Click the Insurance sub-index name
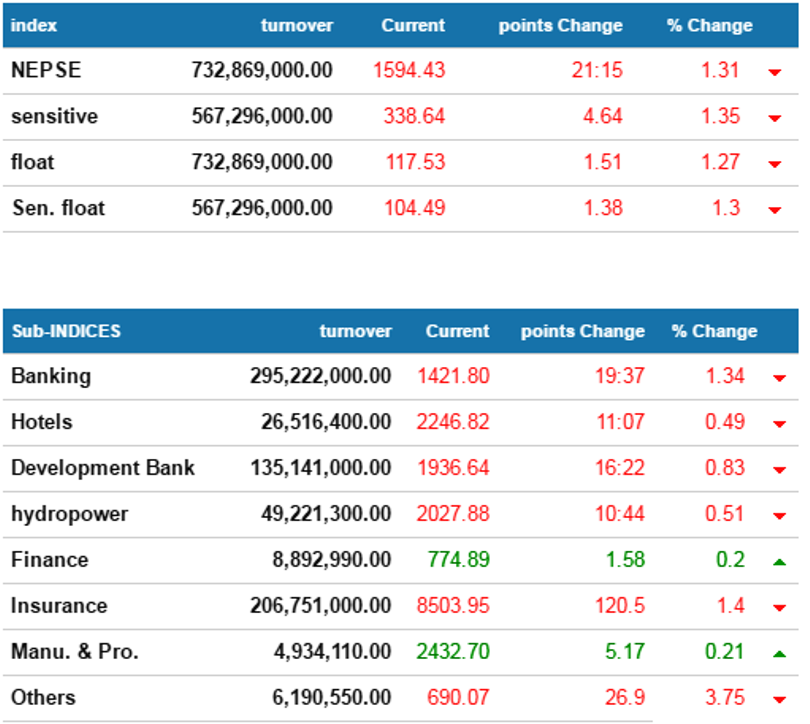This screenshot has width=810, height=724. 59,606
